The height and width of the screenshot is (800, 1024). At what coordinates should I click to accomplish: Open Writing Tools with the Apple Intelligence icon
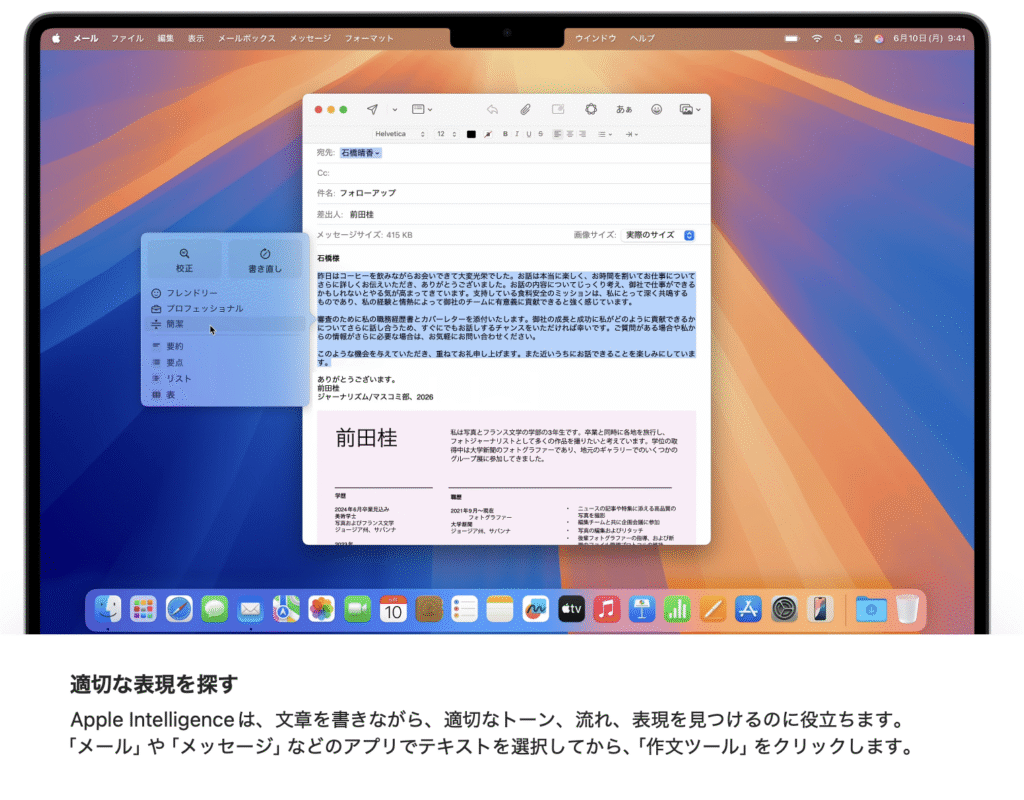point(591,109)
